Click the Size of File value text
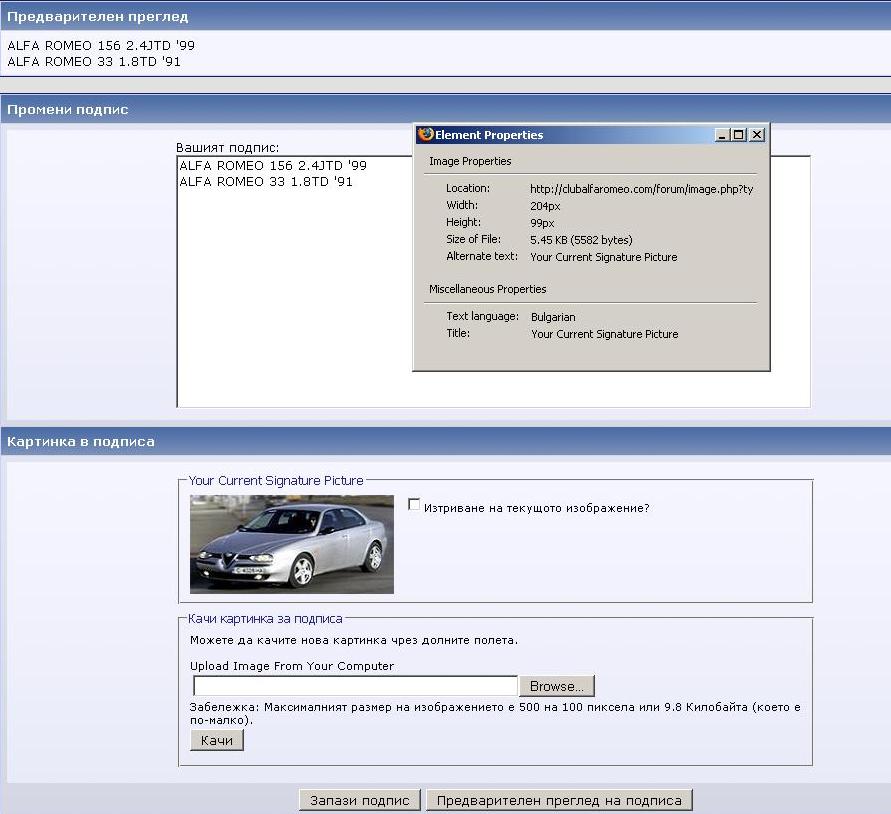This screenshot has width=891, height=814. (581, 240)
